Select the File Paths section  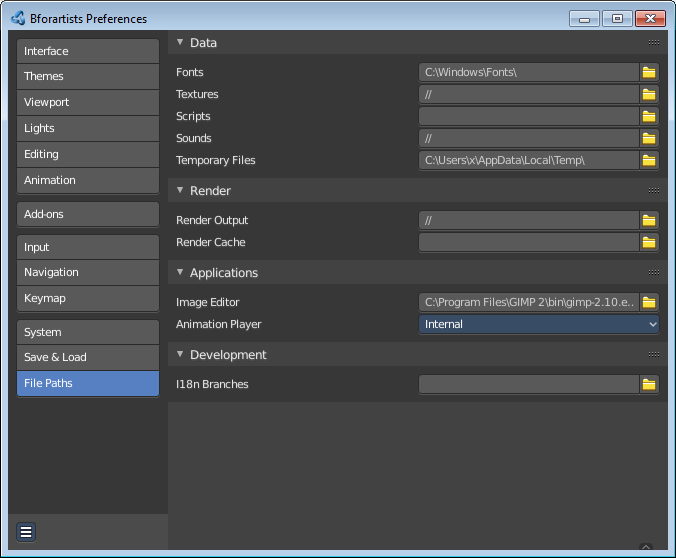(88, 383)
